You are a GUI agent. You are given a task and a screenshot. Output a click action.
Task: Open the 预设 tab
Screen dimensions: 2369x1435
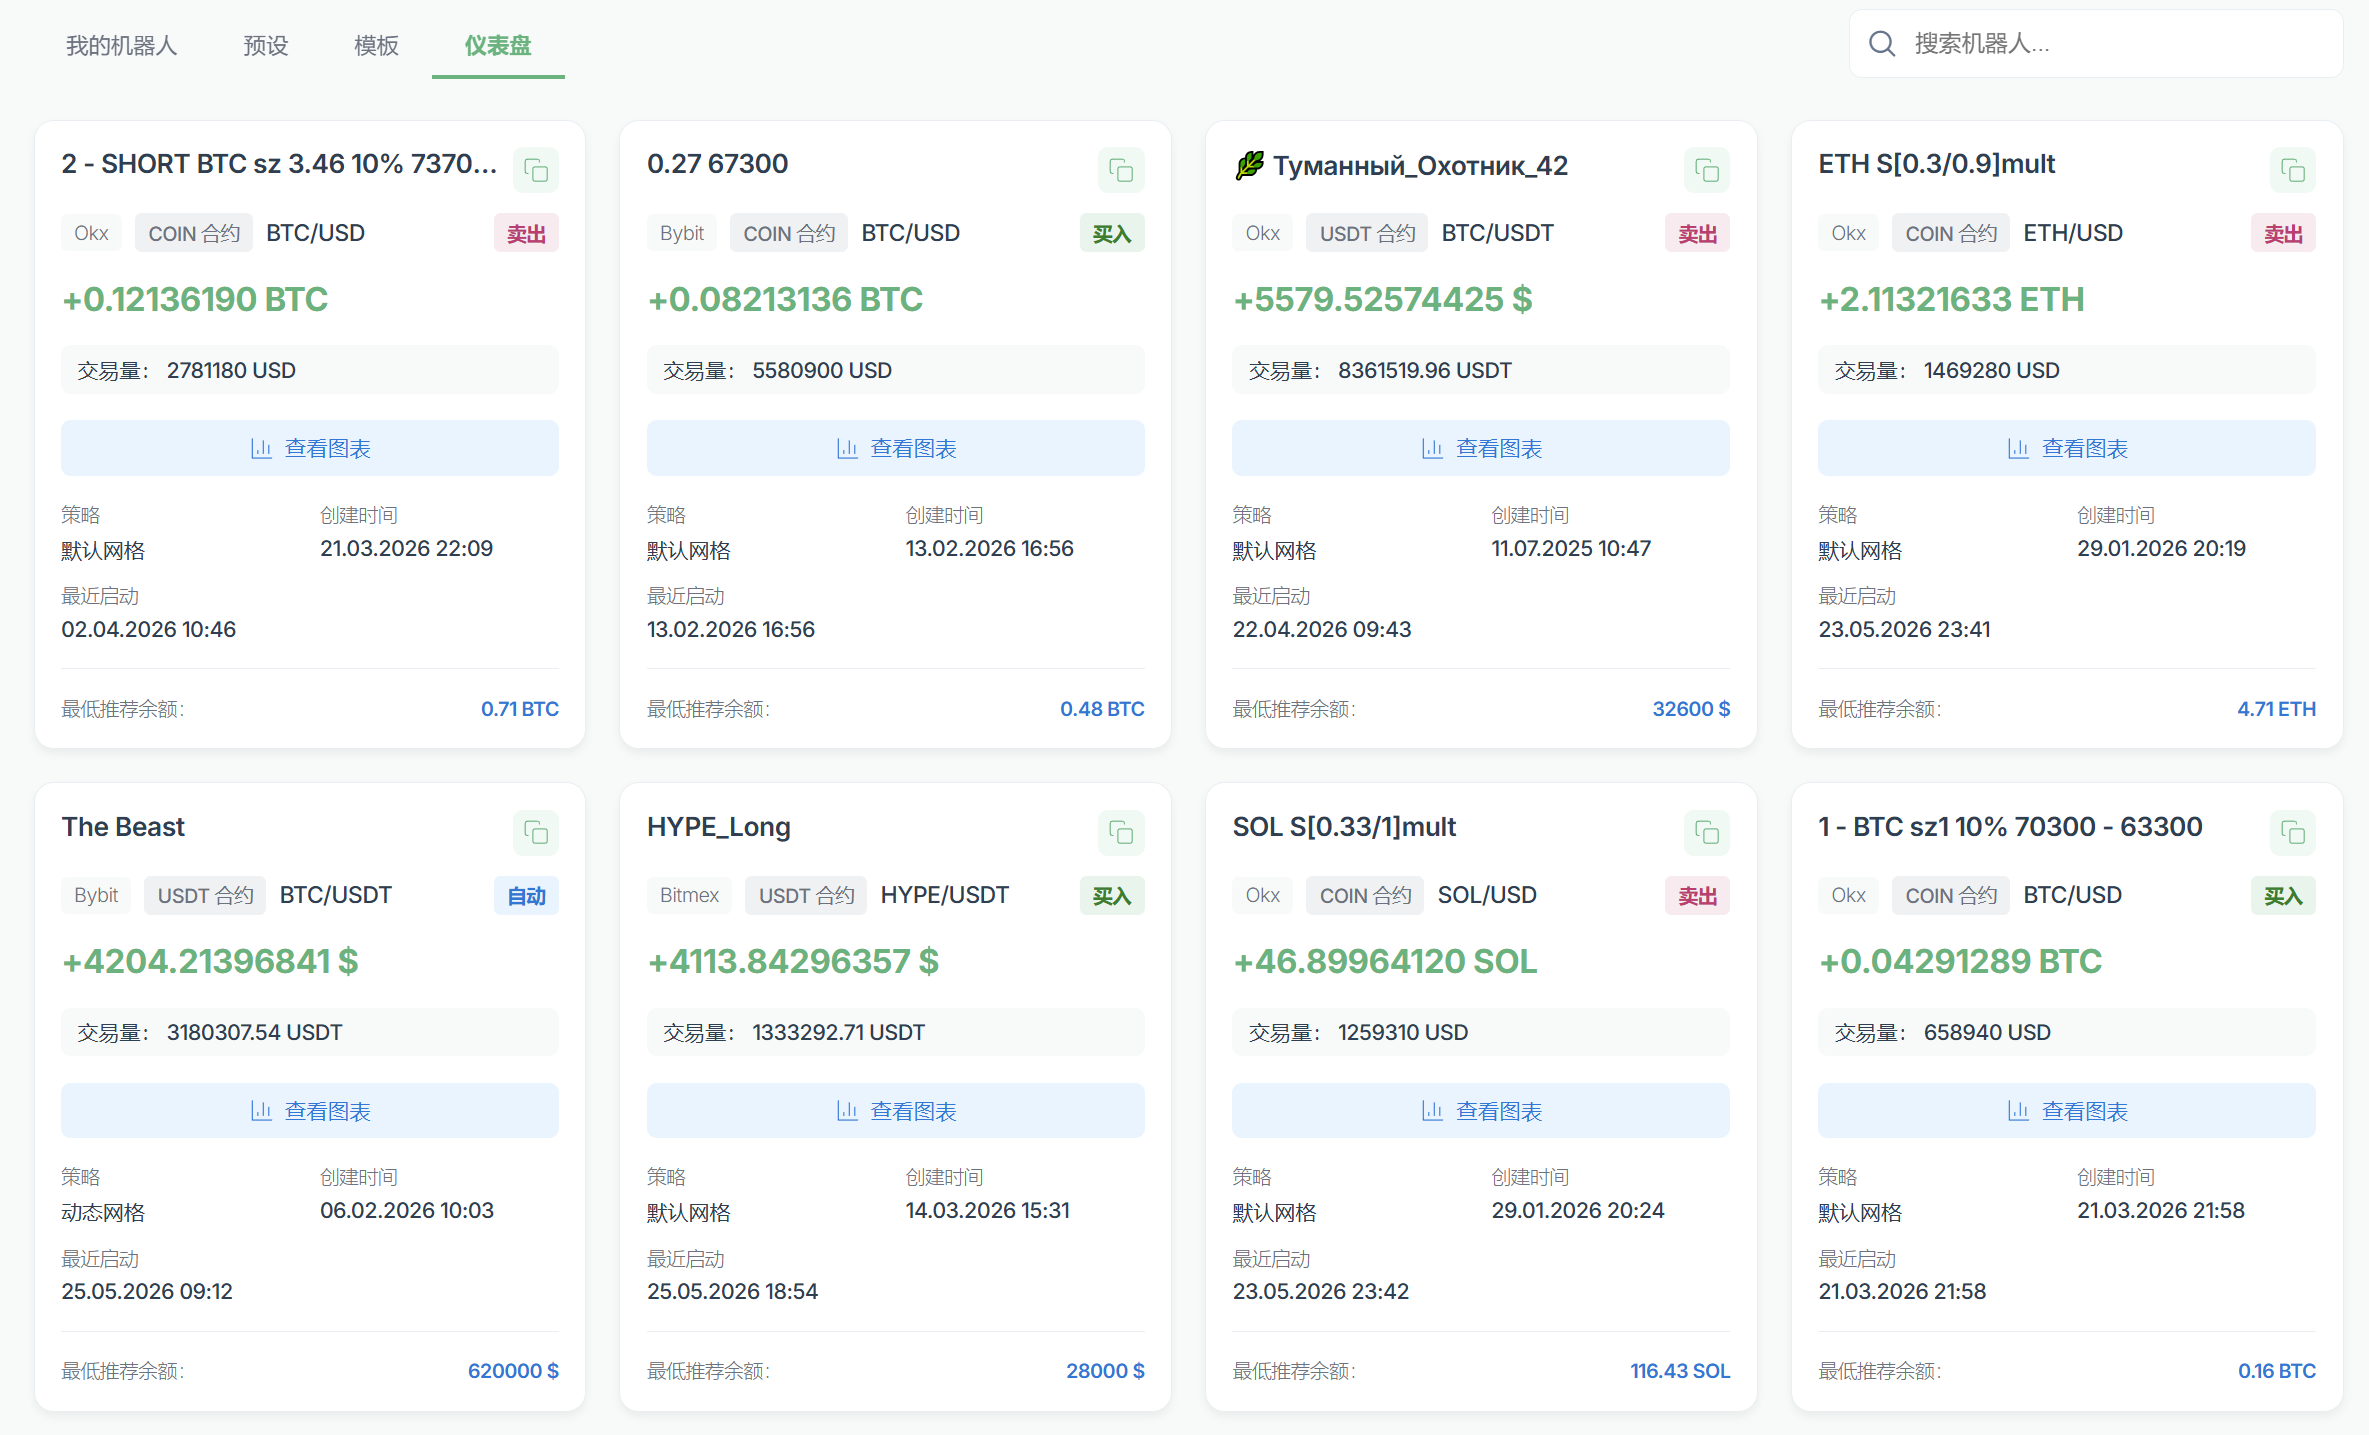click(266, 45)
